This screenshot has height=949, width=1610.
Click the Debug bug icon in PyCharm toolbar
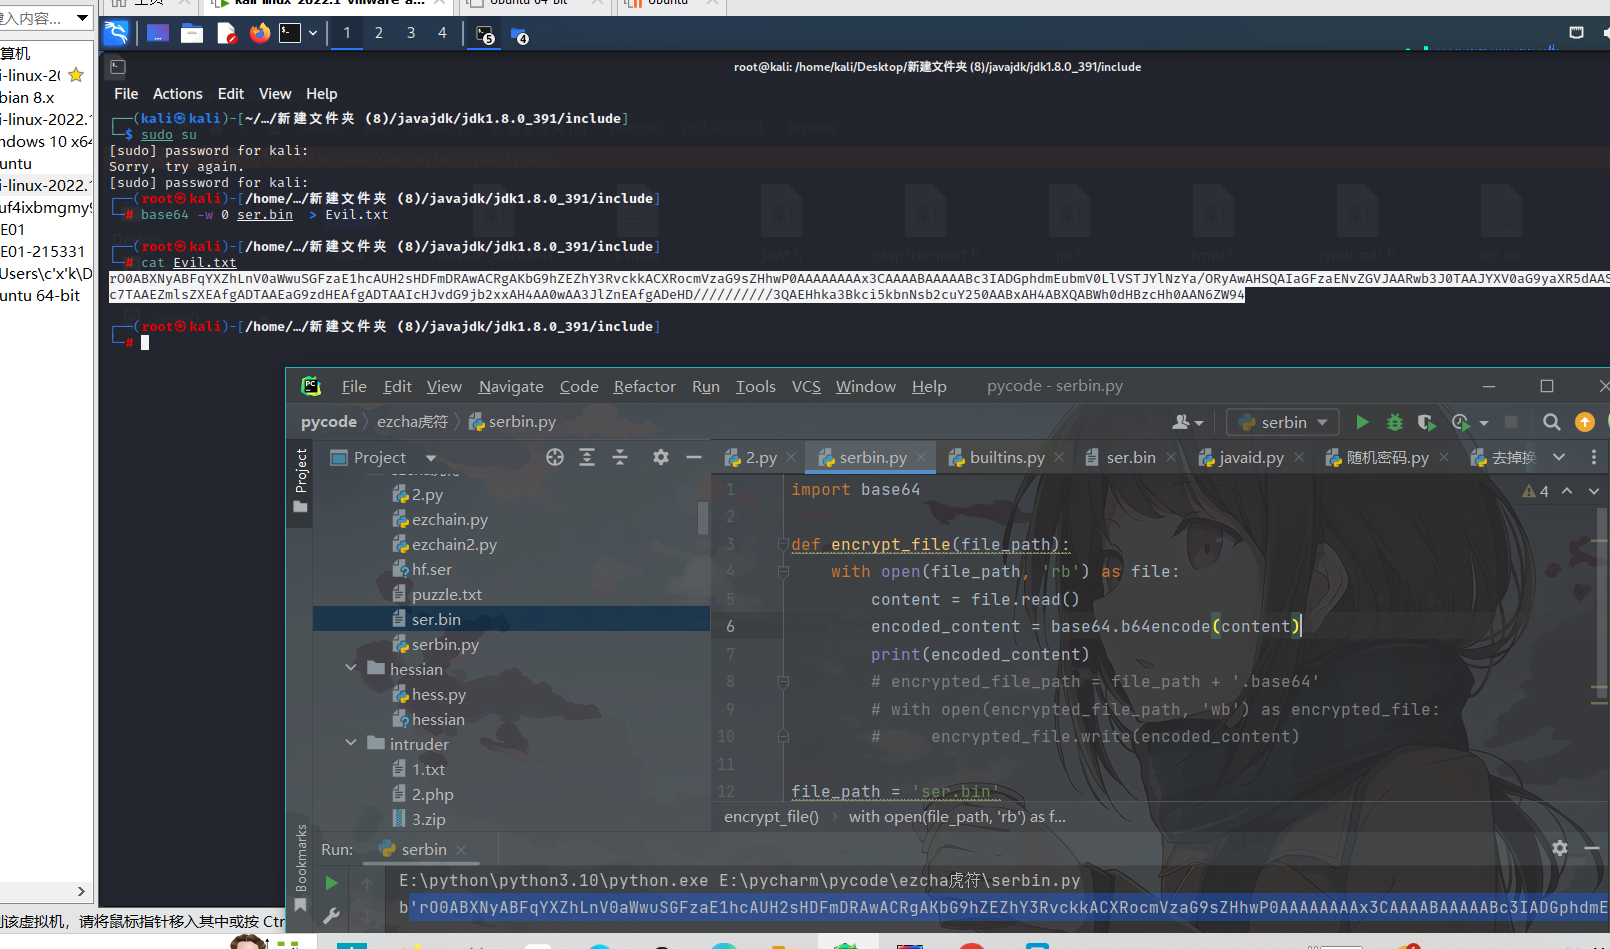click(x=1395, y=422)
